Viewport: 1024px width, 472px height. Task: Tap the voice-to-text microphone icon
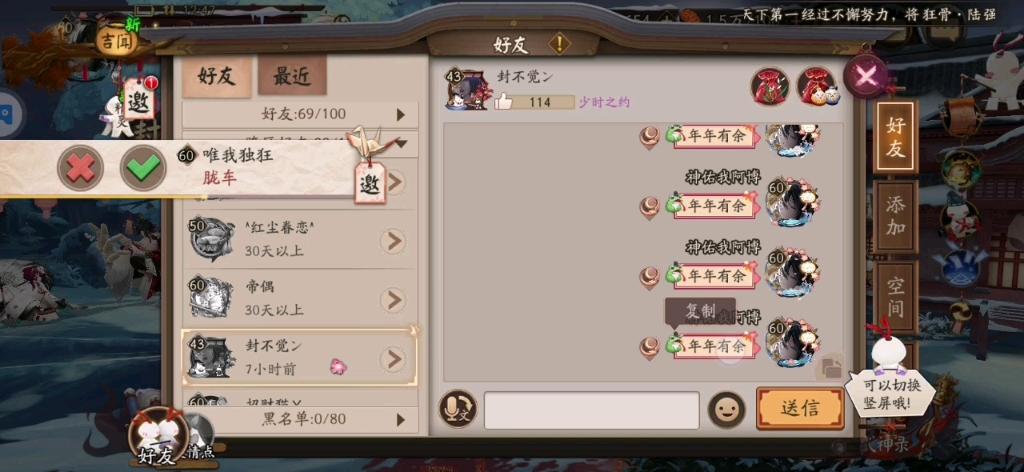[x=457, y=409]
